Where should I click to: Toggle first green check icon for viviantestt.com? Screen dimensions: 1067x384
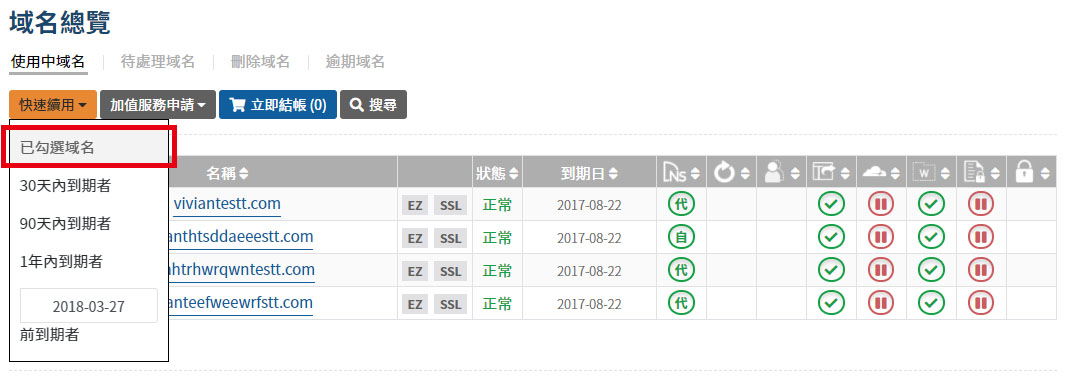[x=830, y=204]
